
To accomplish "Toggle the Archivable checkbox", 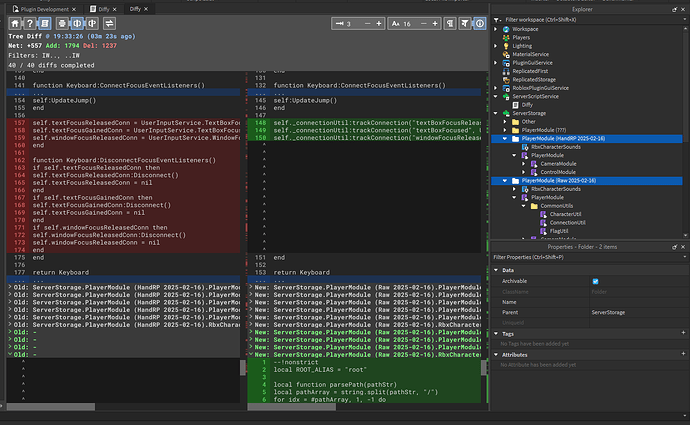I will click(x=596, y=281).
